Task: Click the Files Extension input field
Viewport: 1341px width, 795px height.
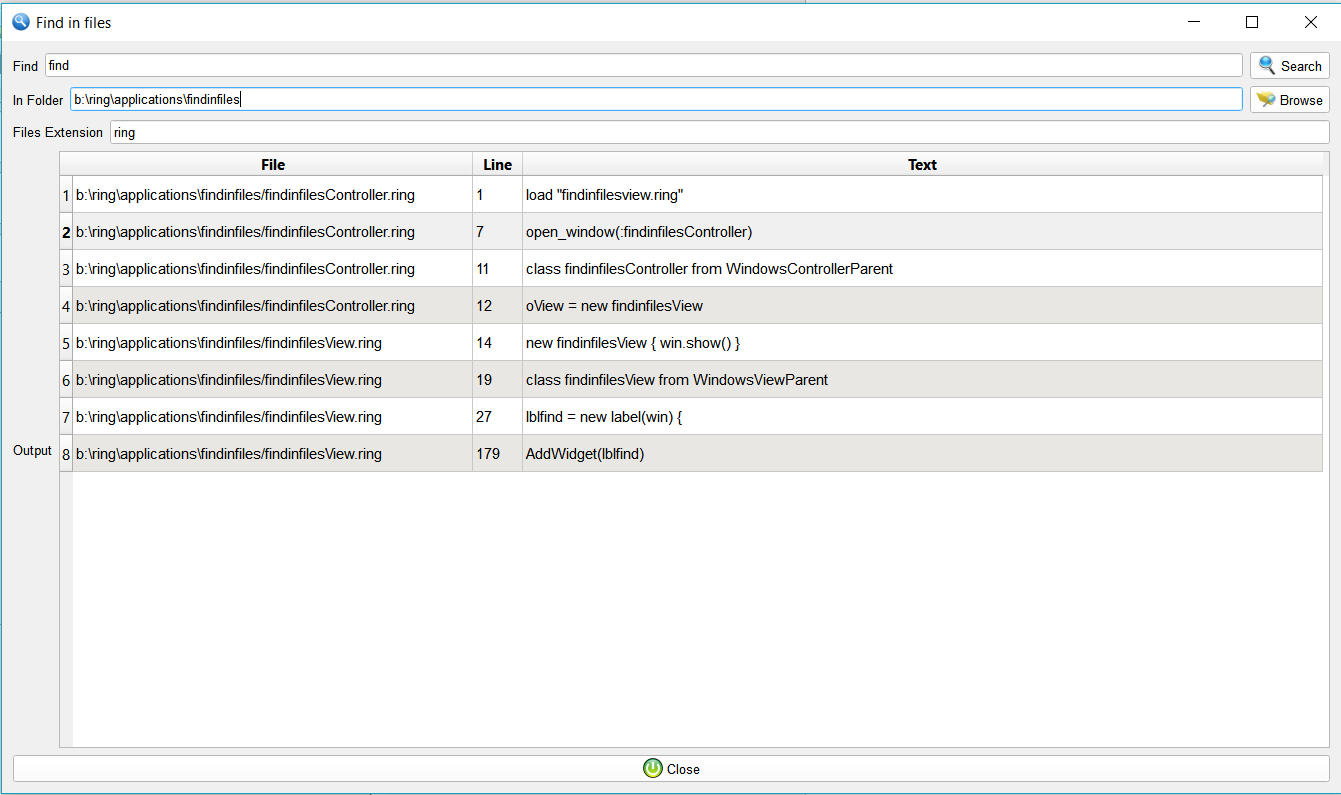Action: coord(719,132)
